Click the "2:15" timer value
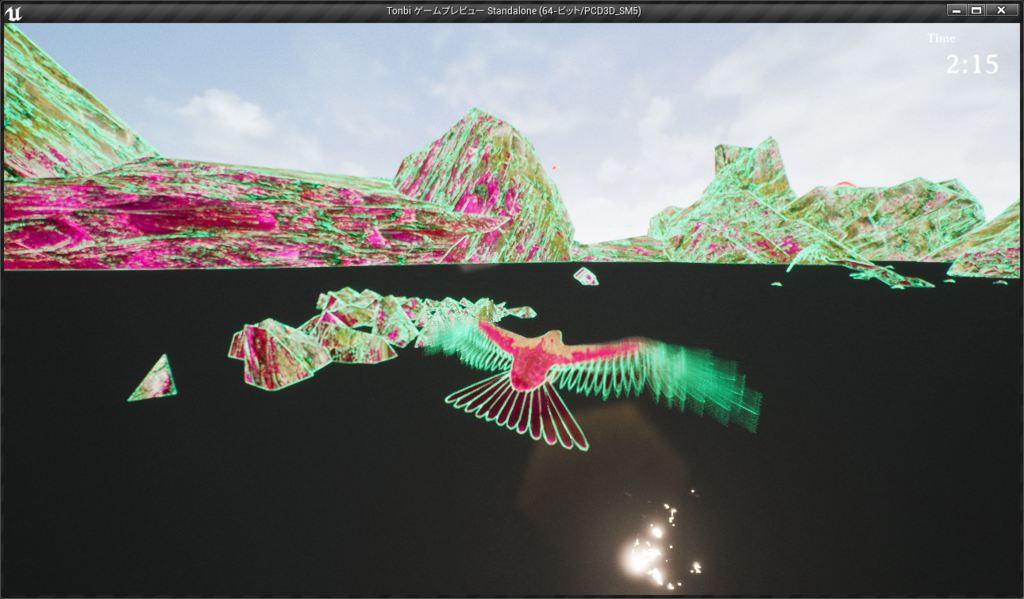This screenshot has height=599, width=1024. click(972, 64)
